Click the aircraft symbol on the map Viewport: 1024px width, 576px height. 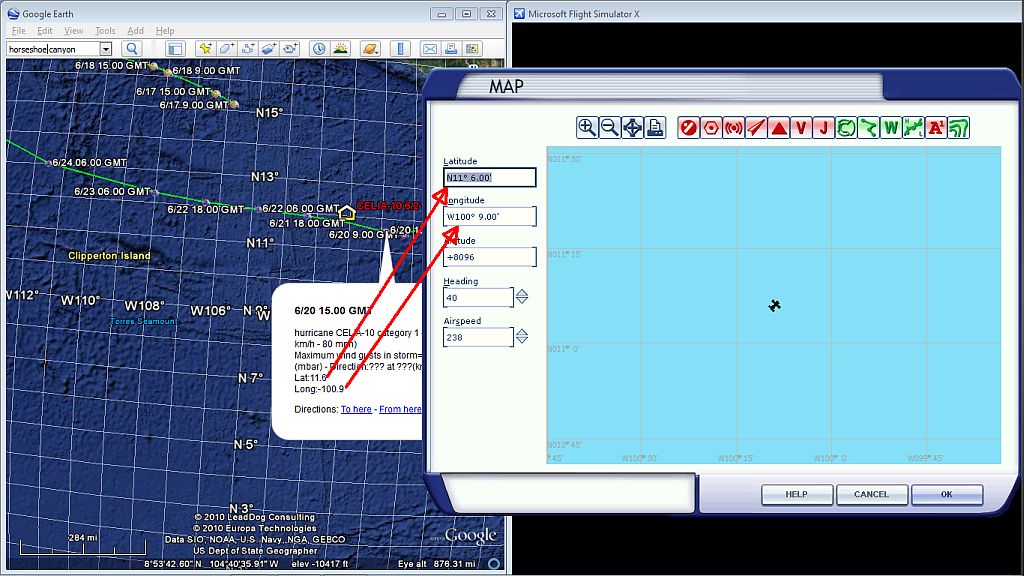click(775, 305)
